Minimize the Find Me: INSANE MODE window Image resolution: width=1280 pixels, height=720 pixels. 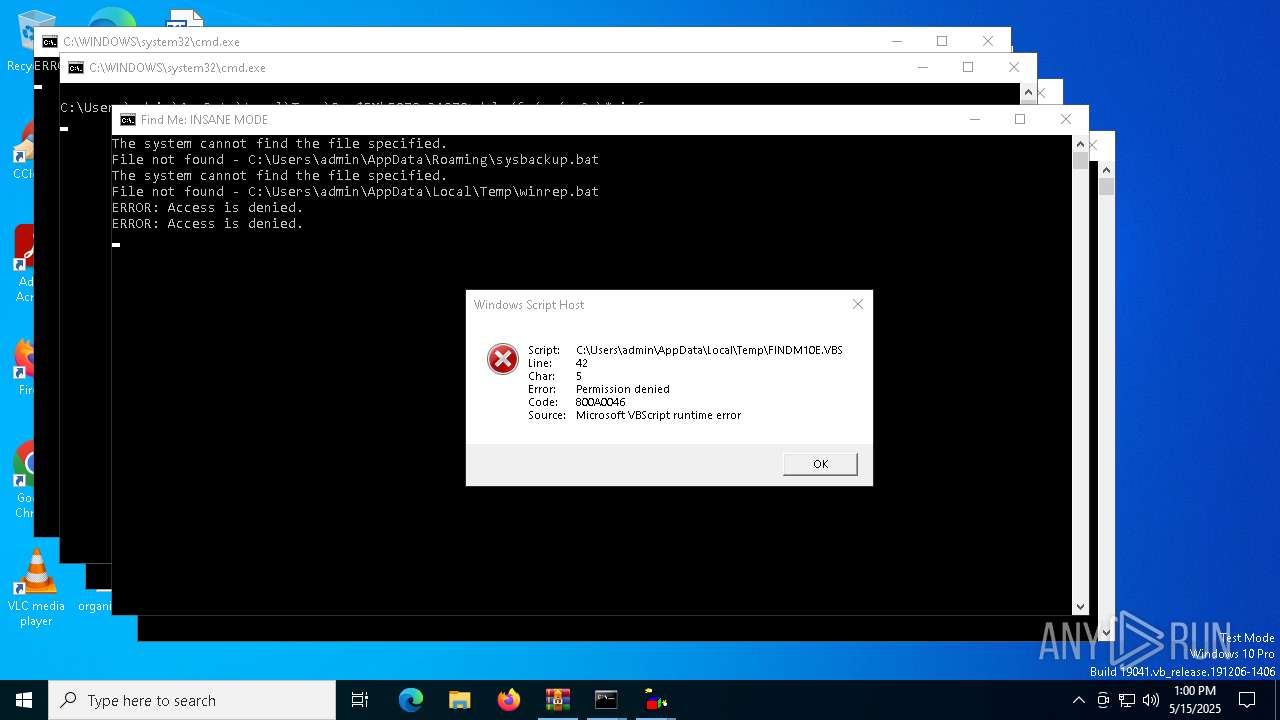pos(974,119)
